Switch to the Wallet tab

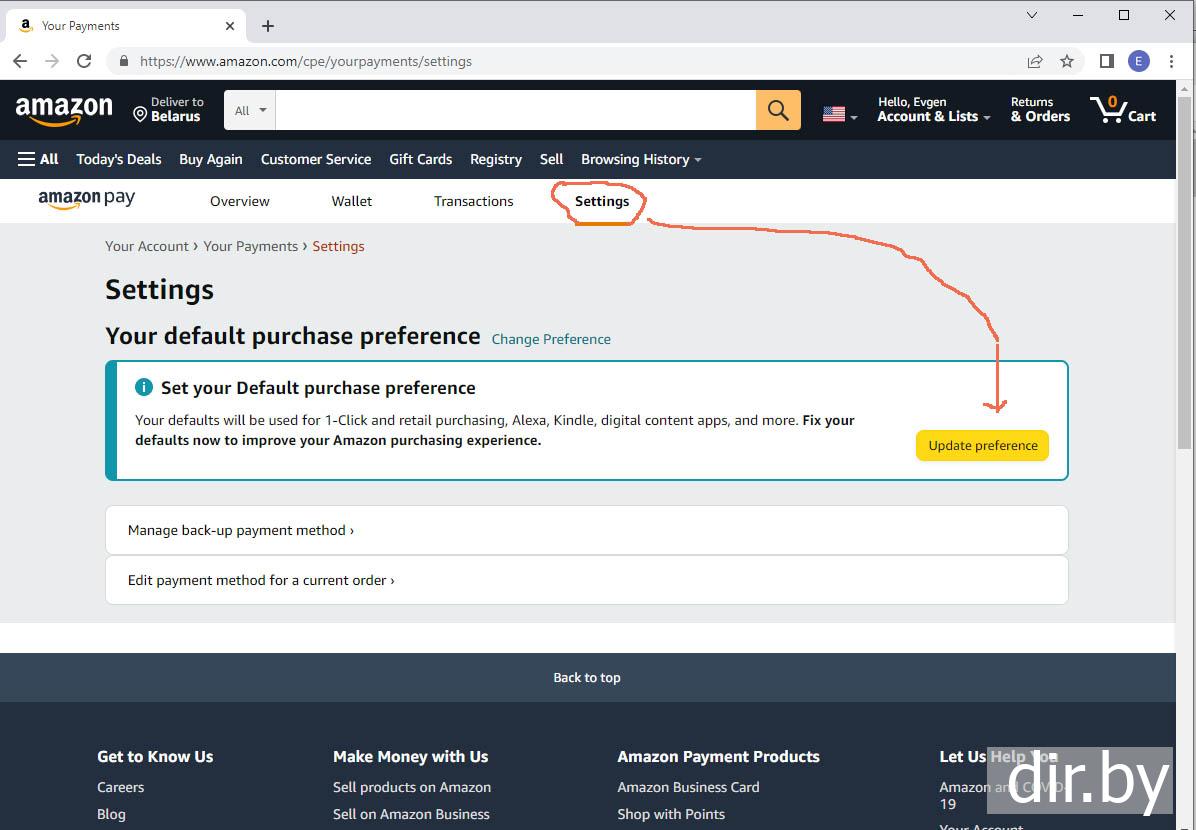(352, 201)
